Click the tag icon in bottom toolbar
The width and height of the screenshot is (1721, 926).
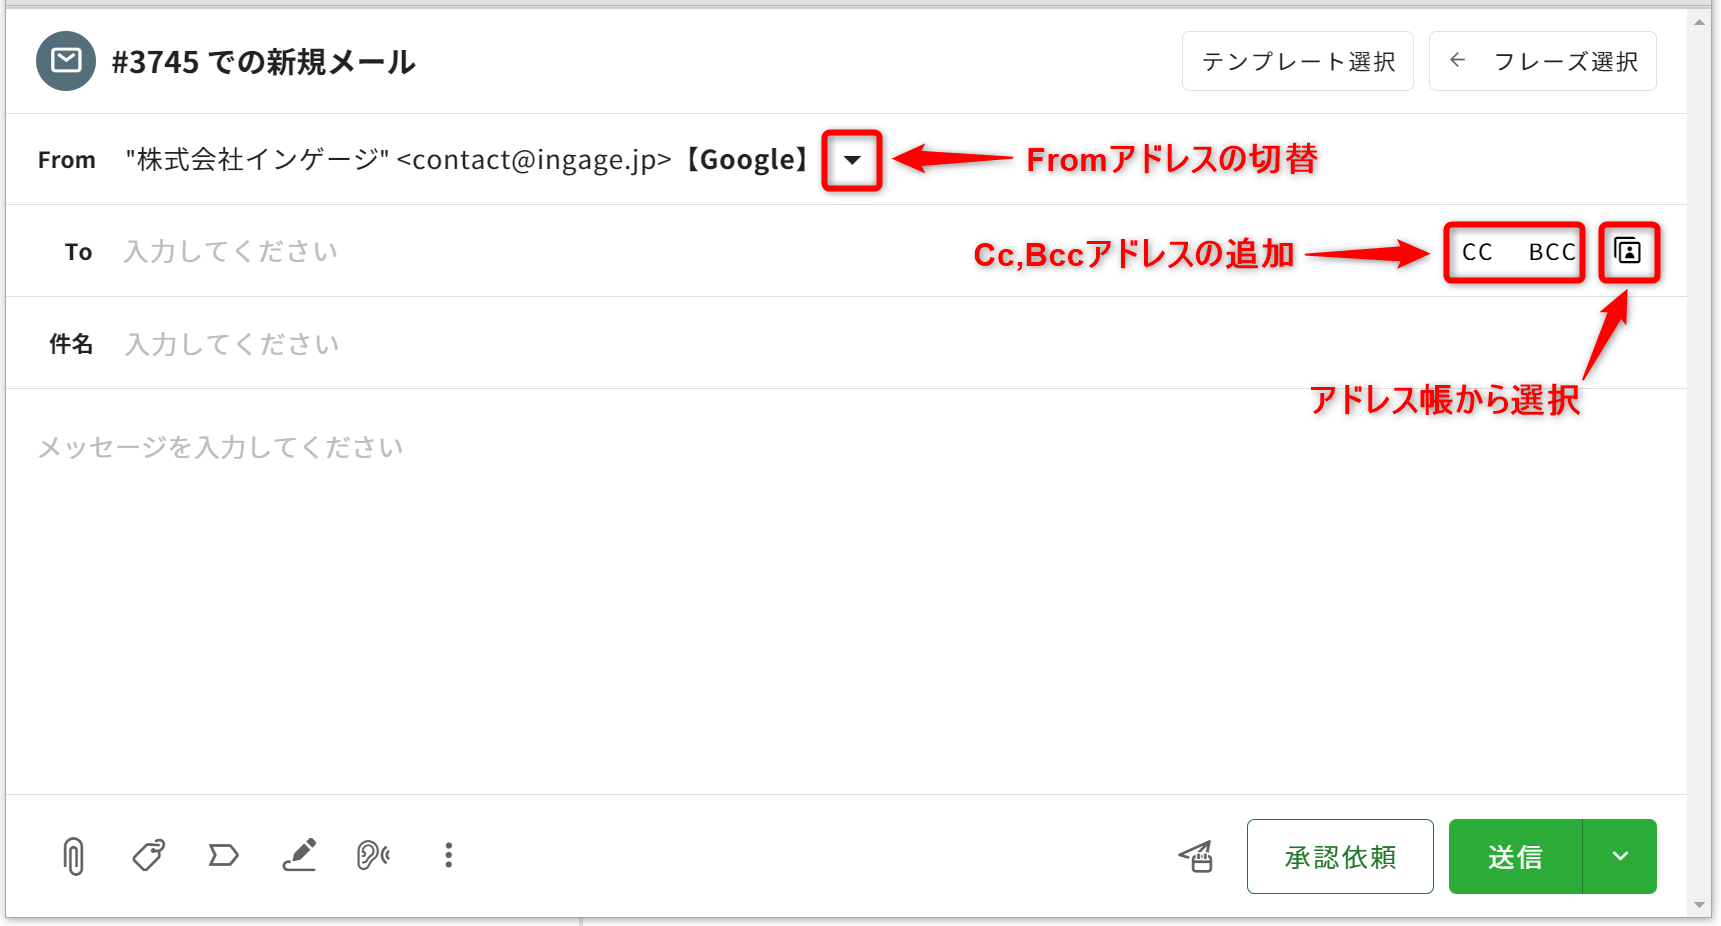(149, 856)
